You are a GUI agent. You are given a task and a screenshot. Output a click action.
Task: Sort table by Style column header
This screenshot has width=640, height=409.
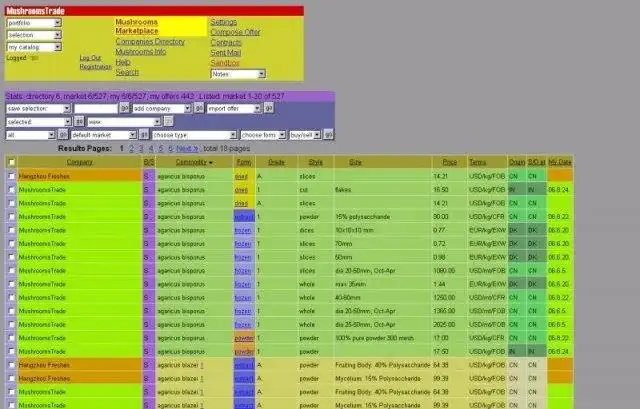click(x=316, y=162)
